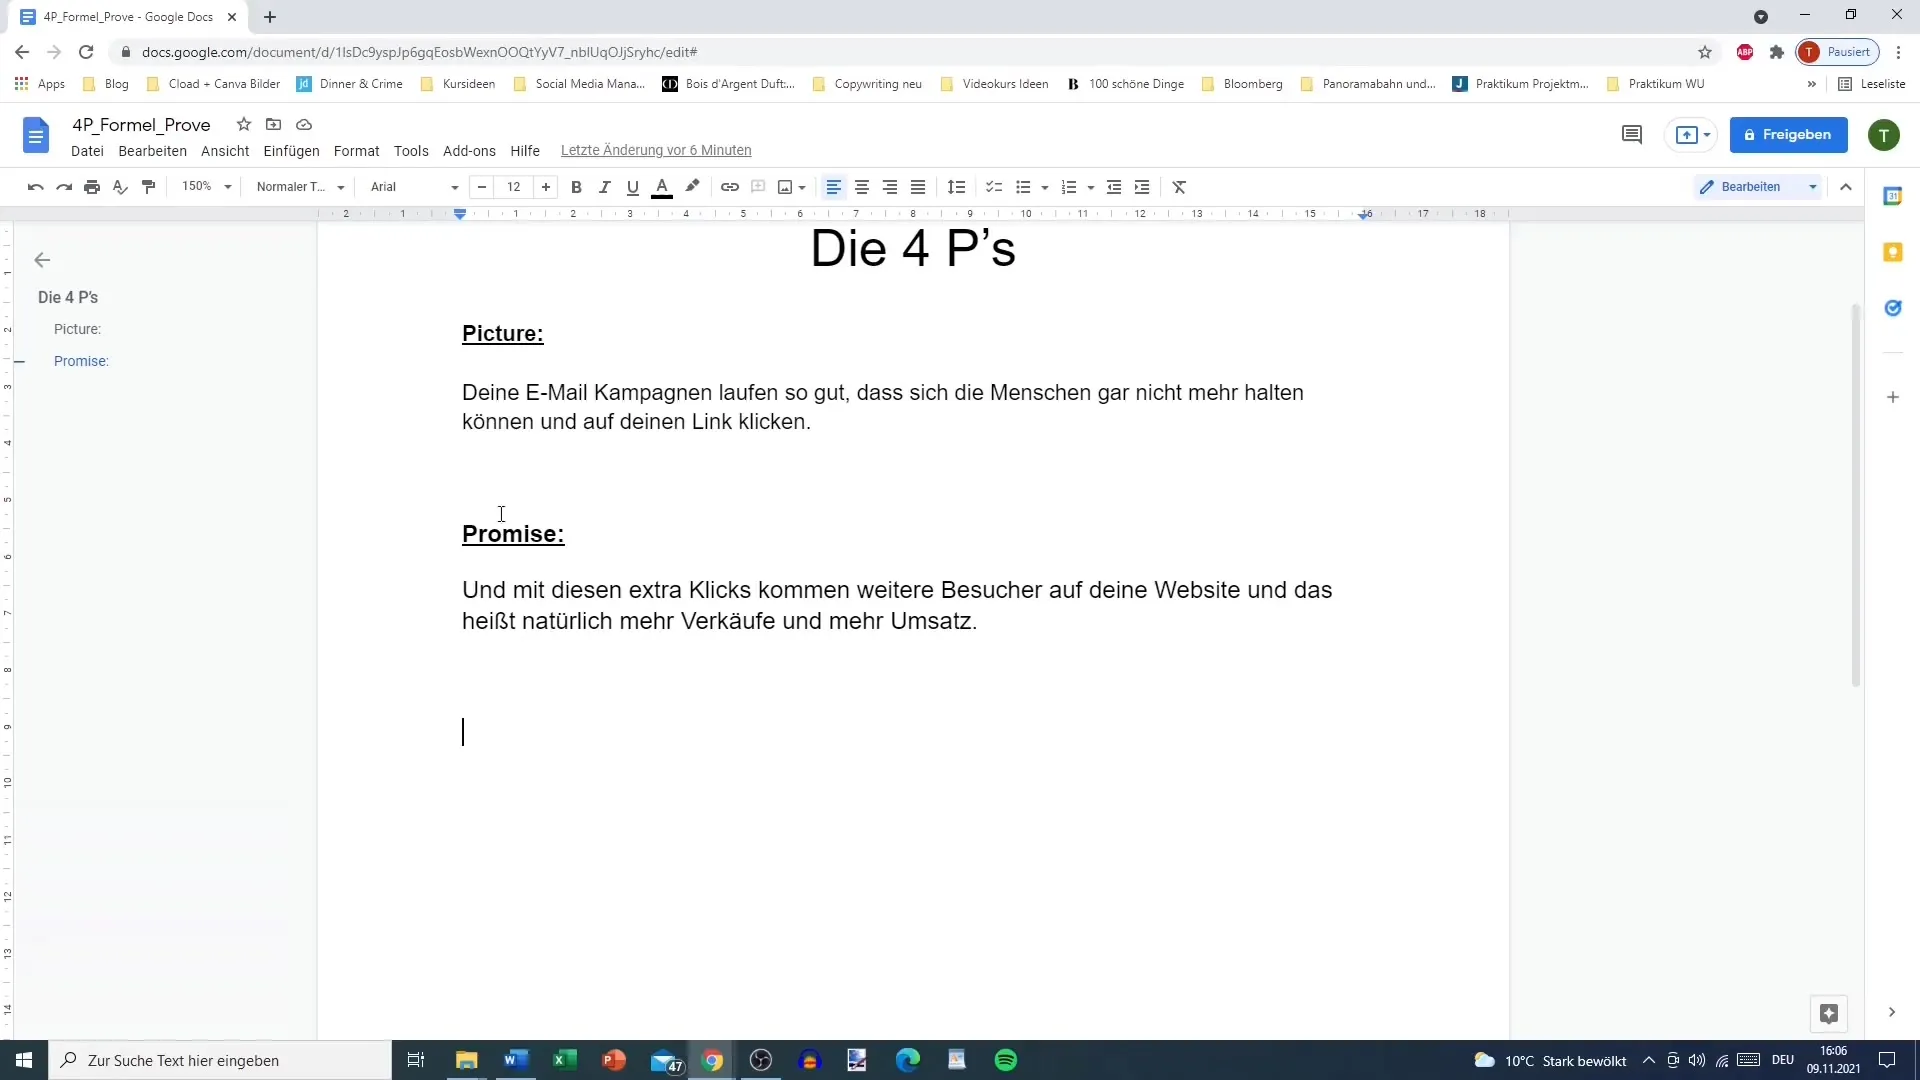Increase font size with plus button
This screenshot has width=1920, height=1080.
546,187
